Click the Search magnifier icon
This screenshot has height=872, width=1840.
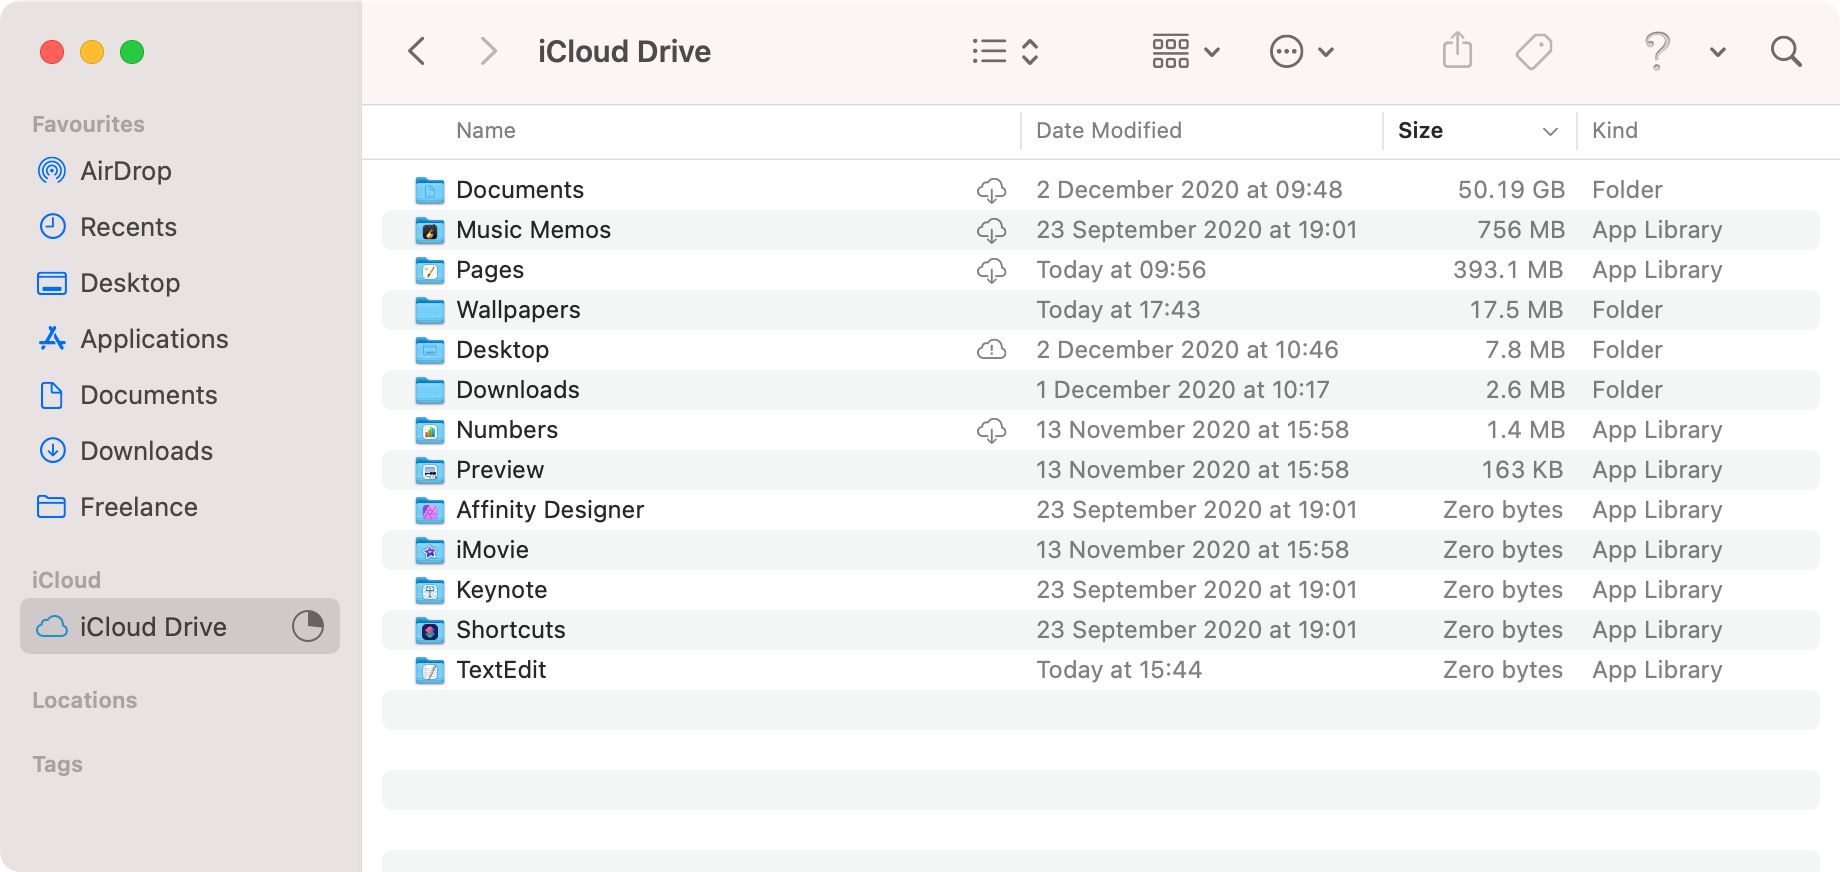(1786, 51)
